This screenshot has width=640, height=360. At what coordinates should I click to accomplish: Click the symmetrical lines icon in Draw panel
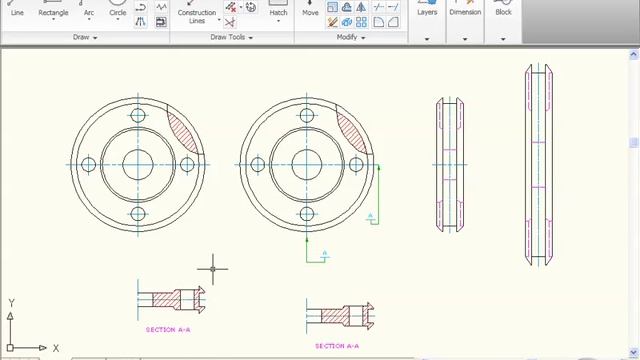point(141,22)
